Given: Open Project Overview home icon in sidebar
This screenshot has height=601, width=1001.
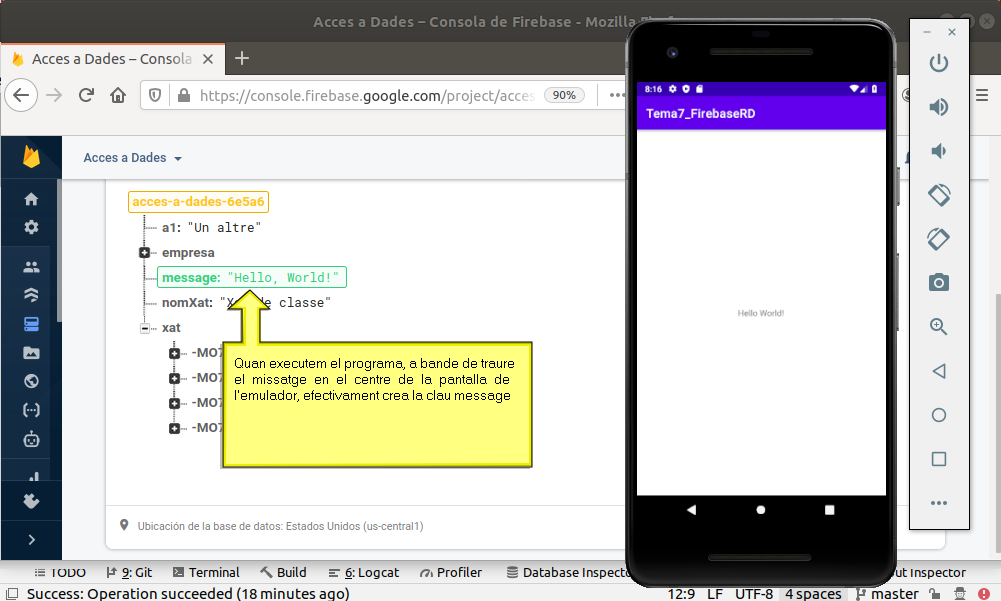Looking at the screenshot, I should click(x=31, y=199).
